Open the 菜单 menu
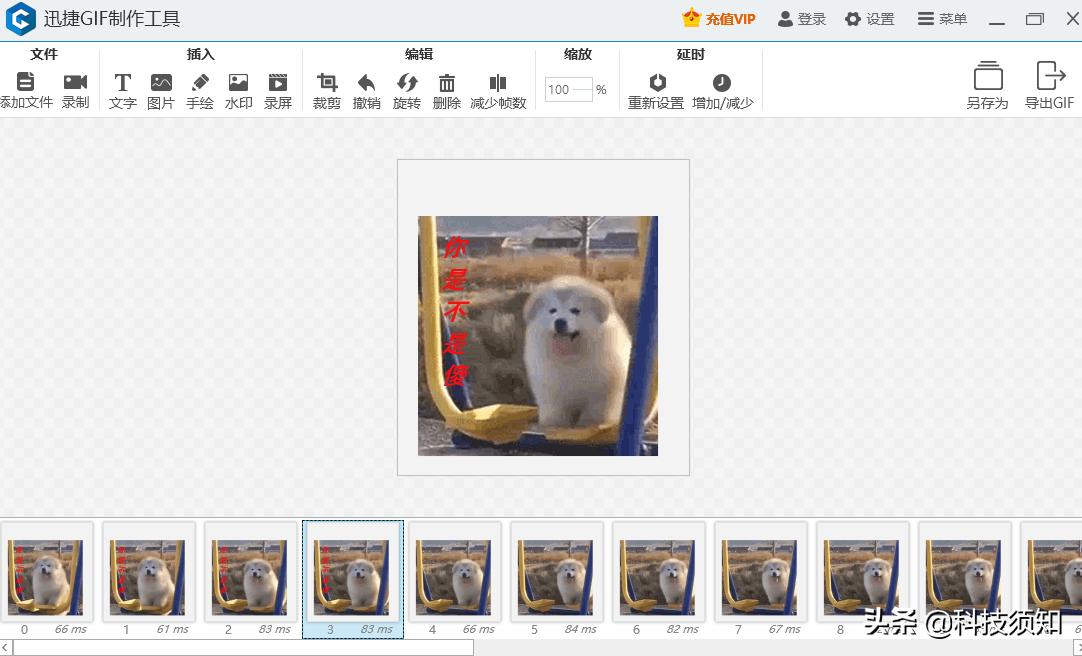This screenshot has height=656, width=1082. [x=942, y=19]
